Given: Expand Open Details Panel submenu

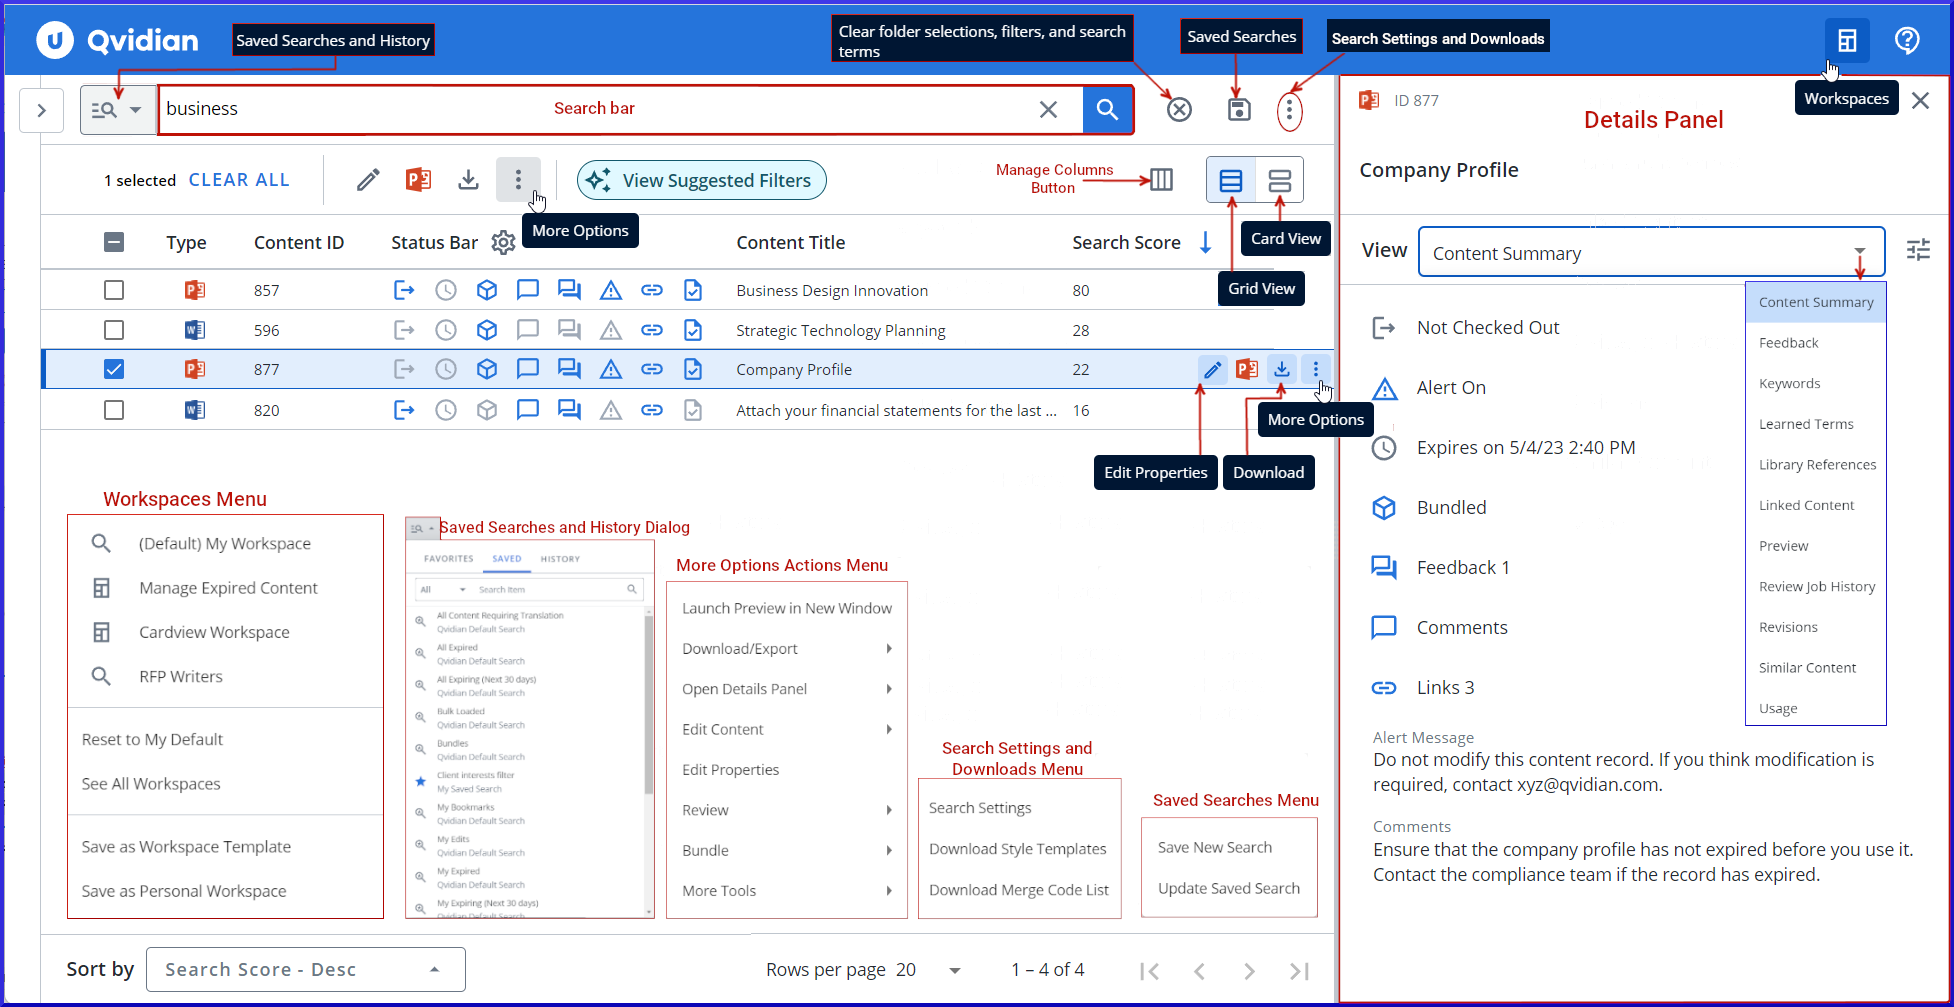Looking at the screenshot, I should (x=787, y=689).
